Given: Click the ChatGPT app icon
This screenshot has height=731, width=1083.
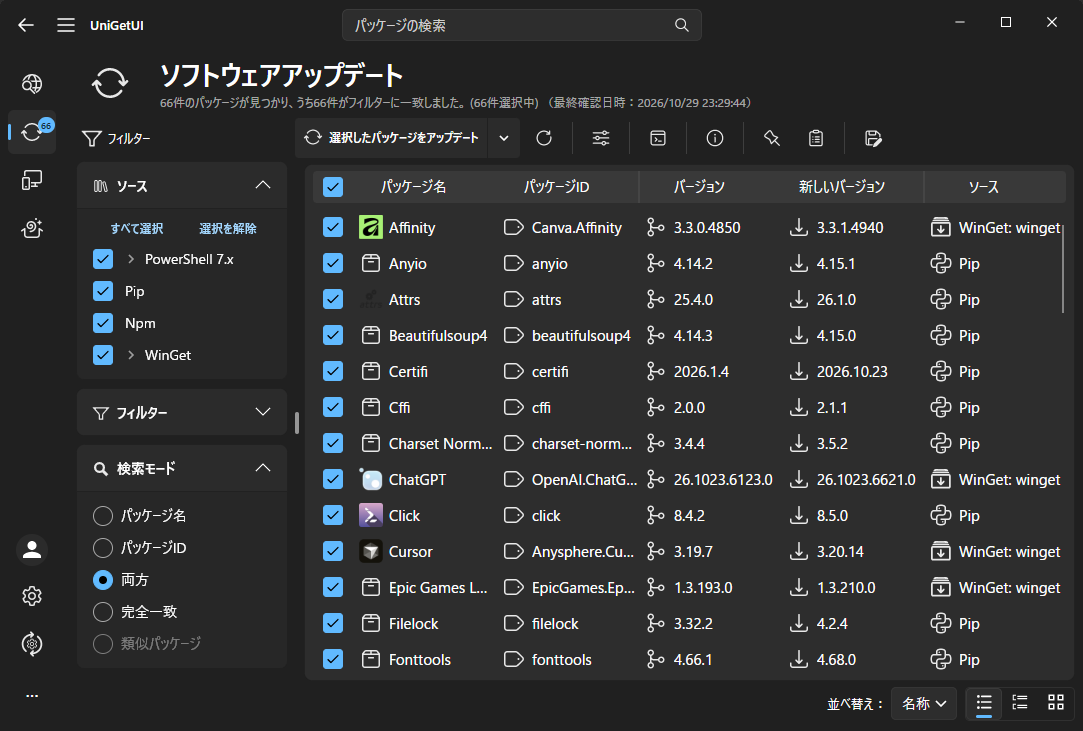Looking at the screenshot, I should [371, 480].
